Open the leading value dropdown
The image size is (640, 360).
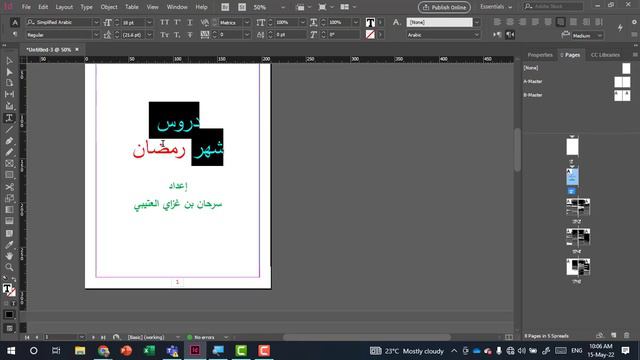(x=149, y=35)
